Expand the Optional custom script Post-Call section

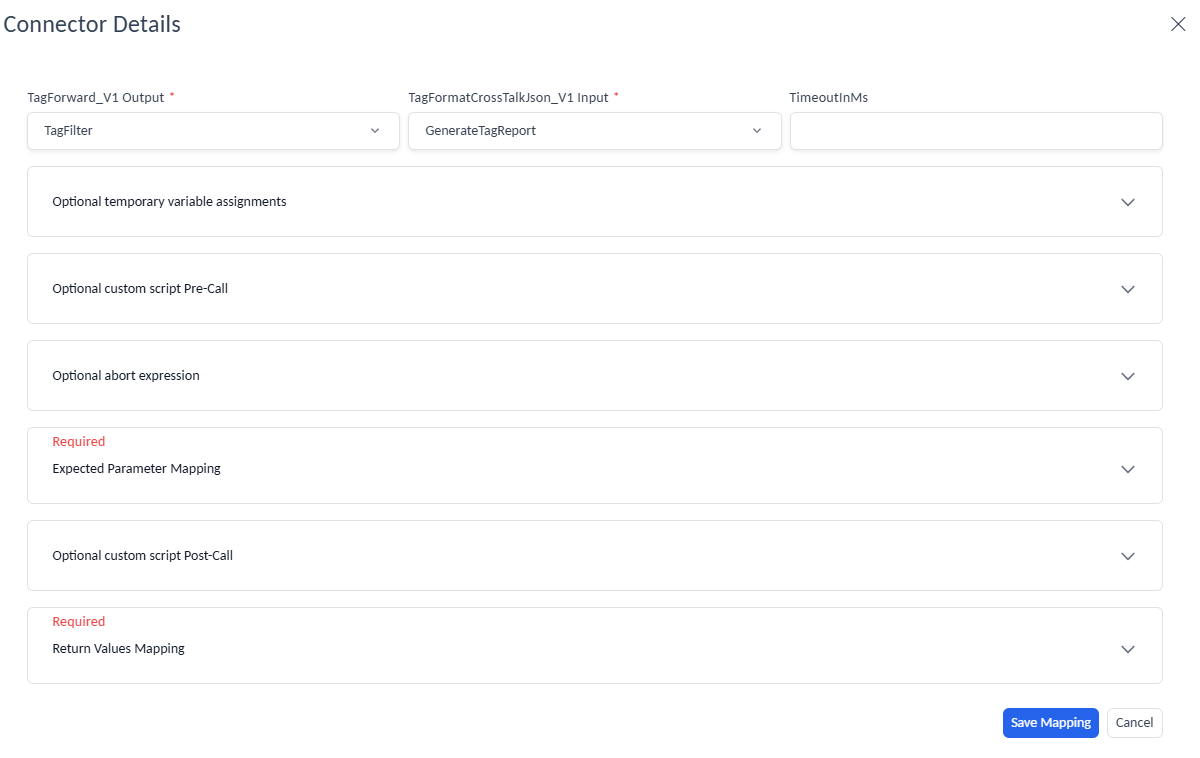tap(143, 556)
